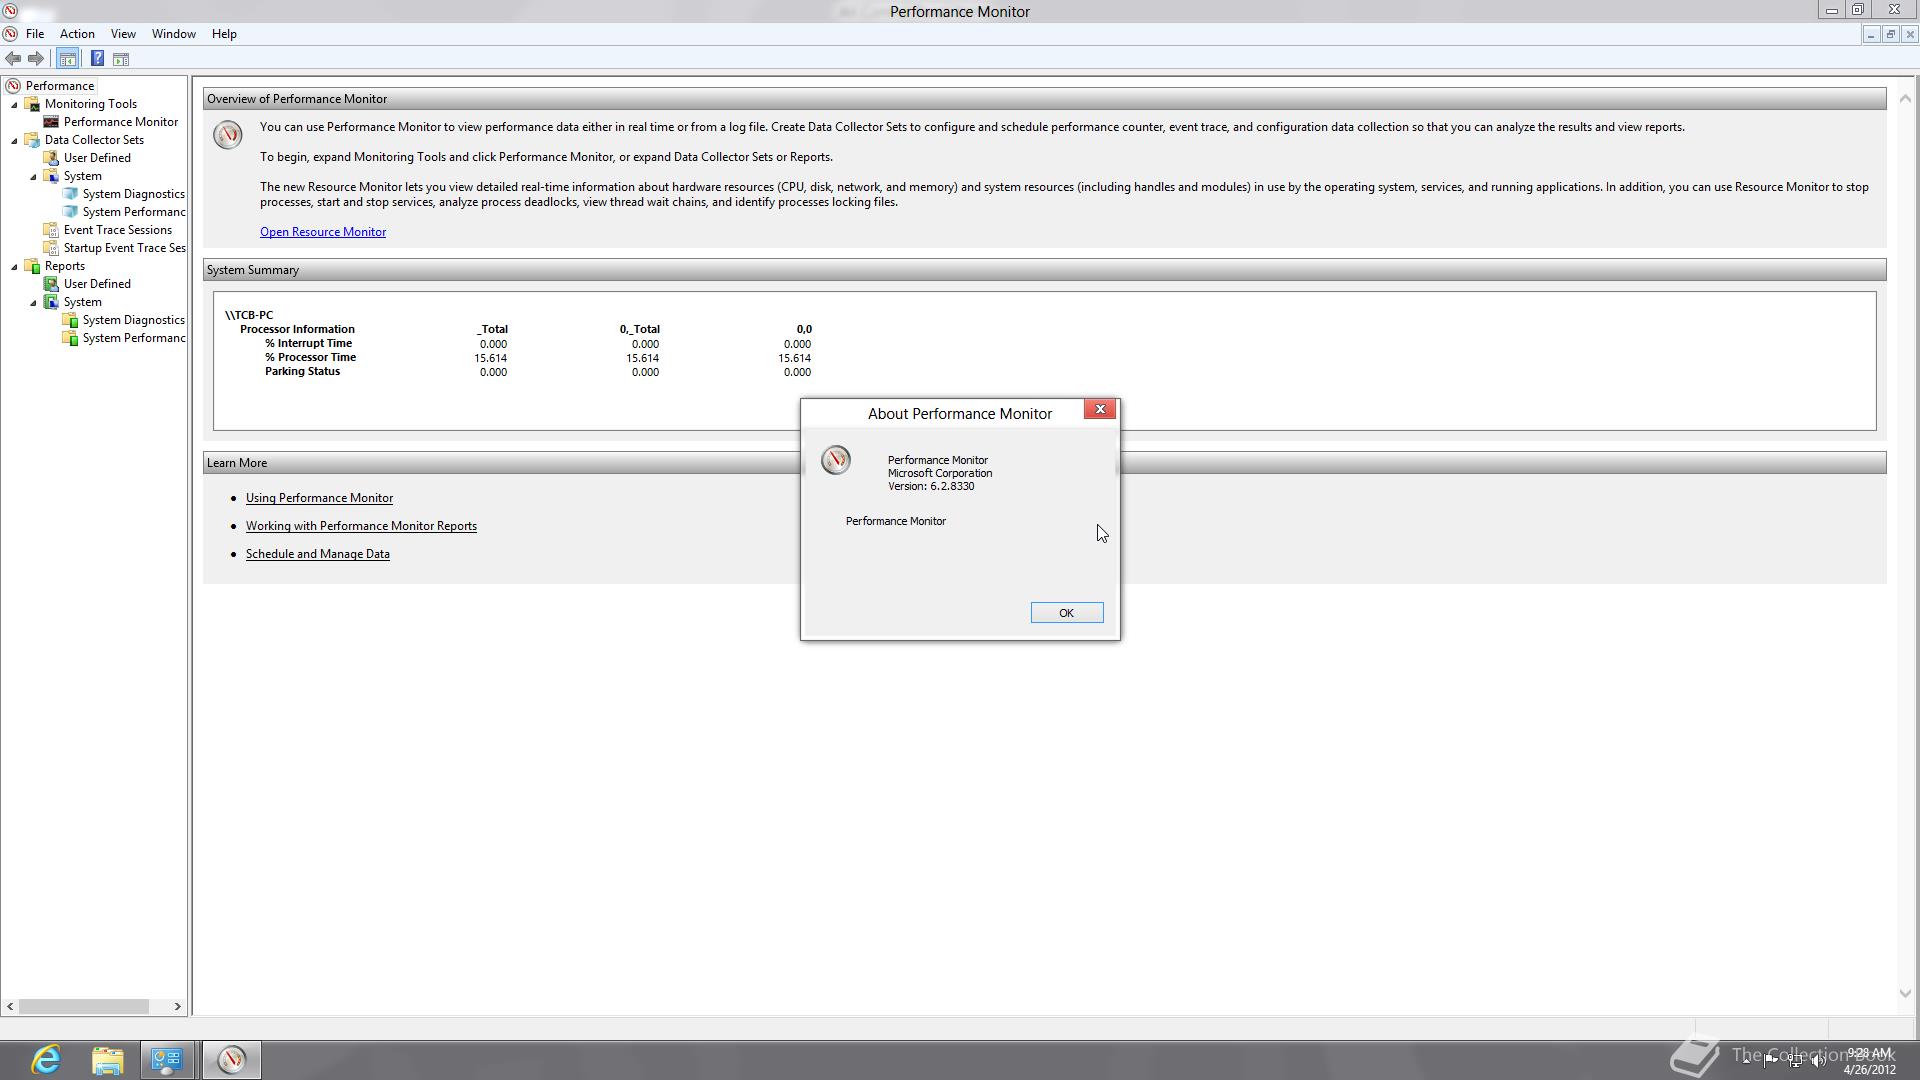1920x1080 pixels.
Task: Open the Action menu
Action: pos(77,34)
